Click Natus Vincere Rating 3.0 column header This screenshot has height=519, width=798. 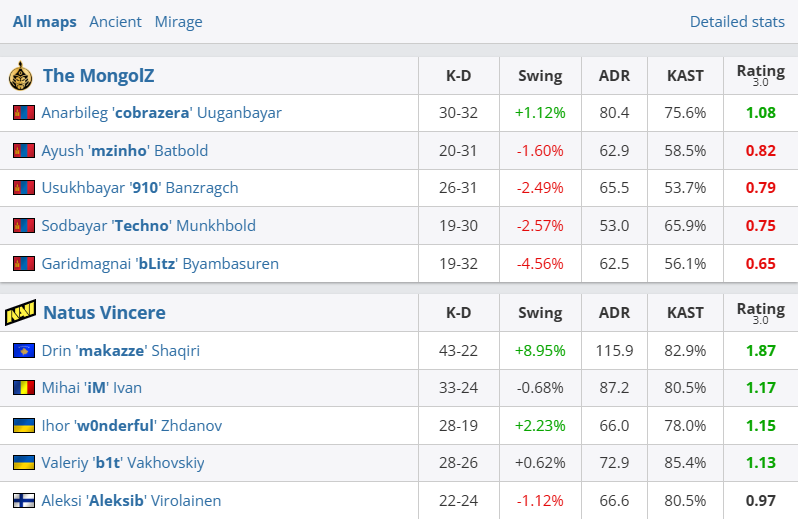(760, 313)
